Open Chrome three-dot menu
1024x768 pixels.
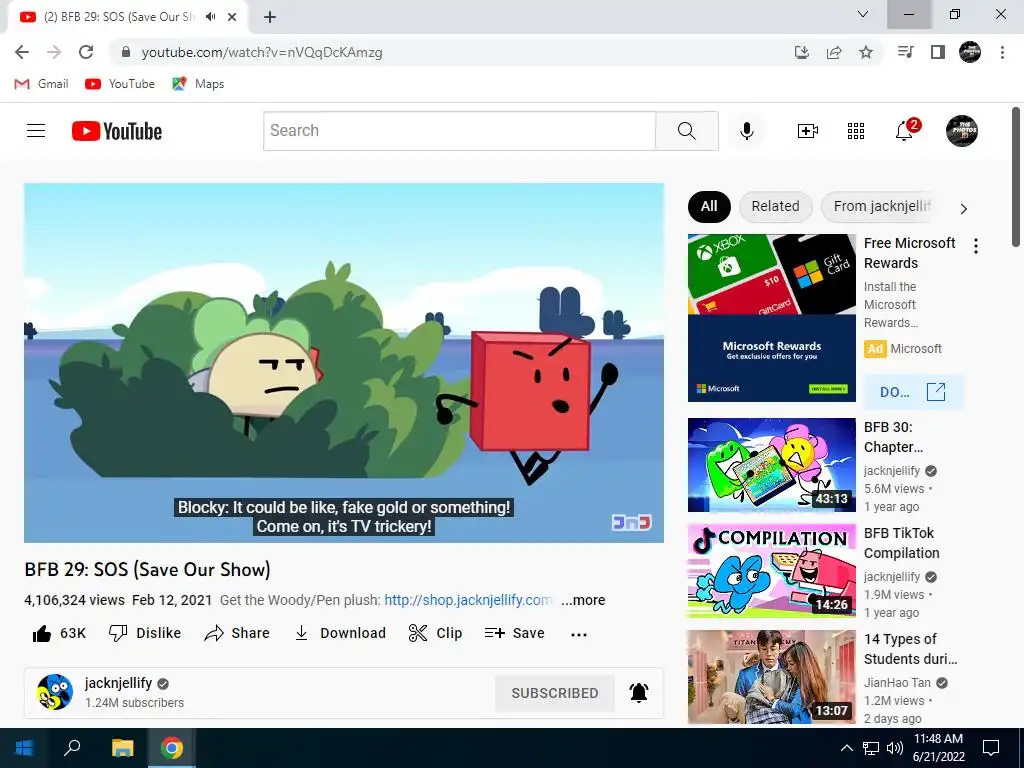[1002, 52]
